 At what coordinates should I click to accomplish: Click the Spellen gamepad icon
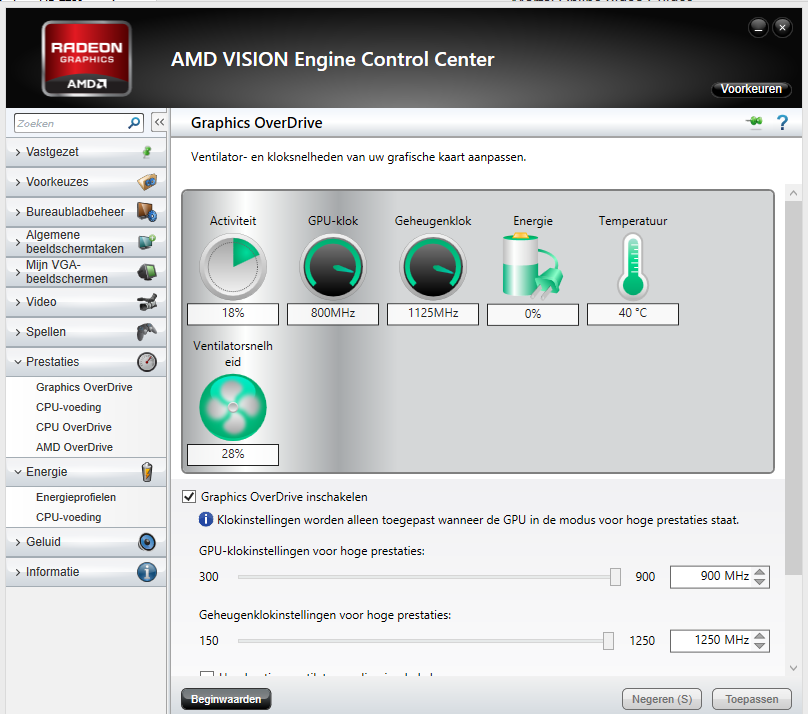[147, 332]
